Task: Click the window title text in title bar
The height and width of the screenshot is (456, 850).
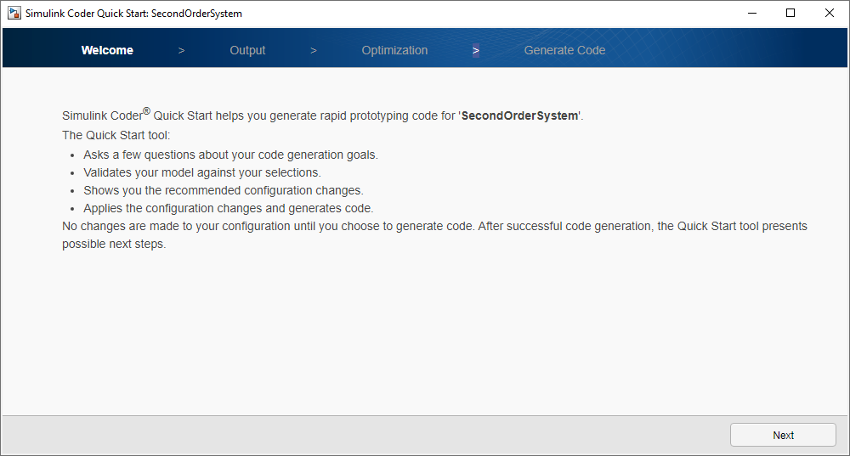Action: tap(134, 14)
